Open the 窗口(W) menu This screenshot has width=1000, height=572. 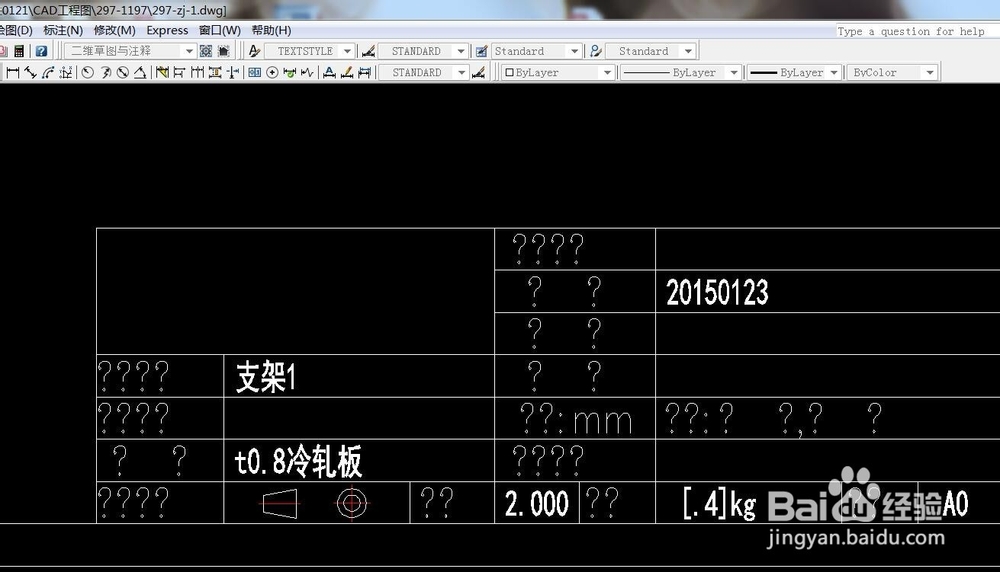point(219,30)
